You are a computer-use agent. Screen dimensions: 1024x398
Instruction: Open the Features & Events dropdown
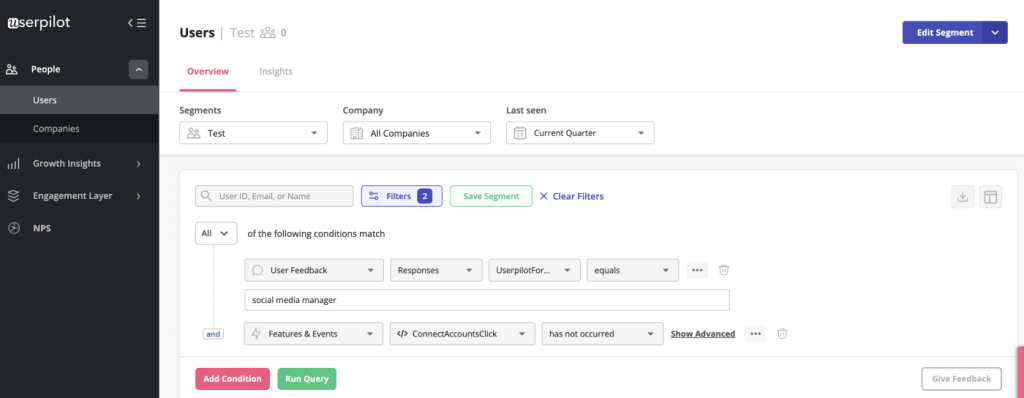click(313, 333)
